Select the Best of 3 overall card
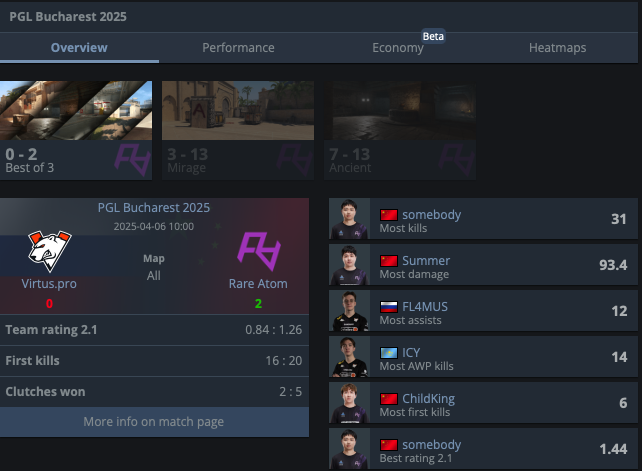Viewport: 642px width, 471px height. coord(76,130)
